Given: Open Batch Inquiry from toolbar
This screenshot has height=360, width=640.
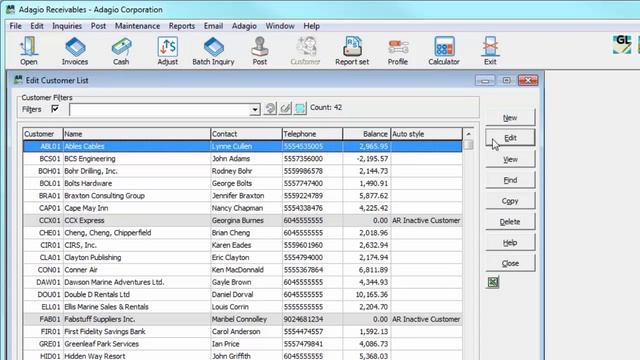Looking at the screenshot, I should [213, 51].
